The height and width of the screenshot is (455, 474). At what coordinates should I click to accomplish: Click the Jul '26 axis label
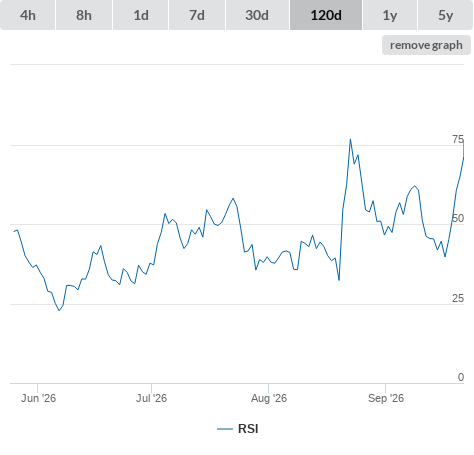coord(151,398)
